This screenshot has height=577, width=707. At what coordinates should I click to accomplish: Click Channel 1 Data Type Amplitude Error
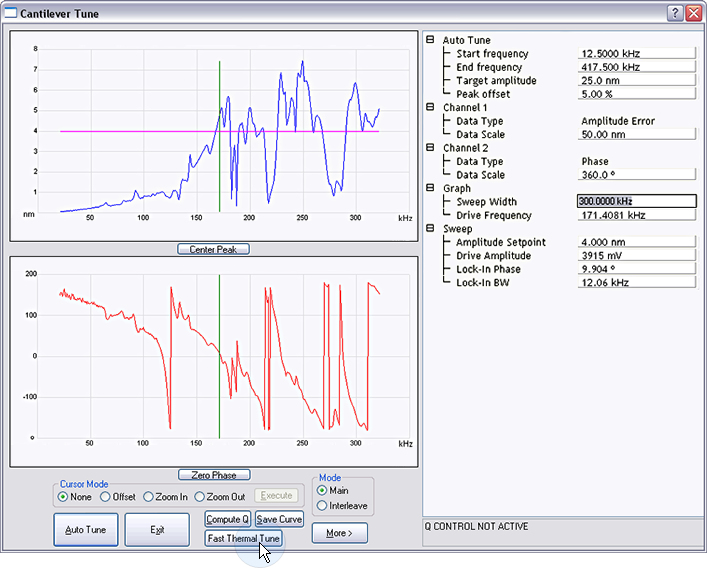point(618,121)
